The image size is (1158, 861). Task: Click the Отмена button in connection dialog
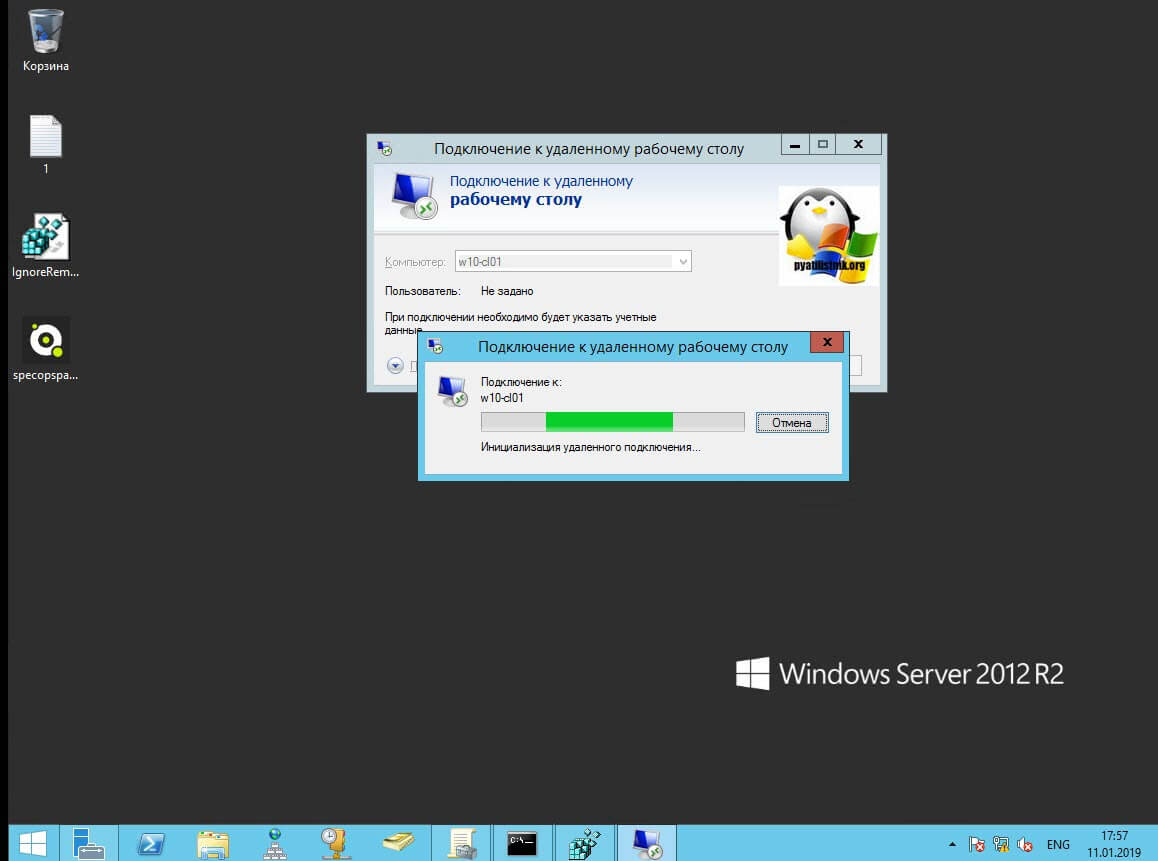(x=792, y=423)
